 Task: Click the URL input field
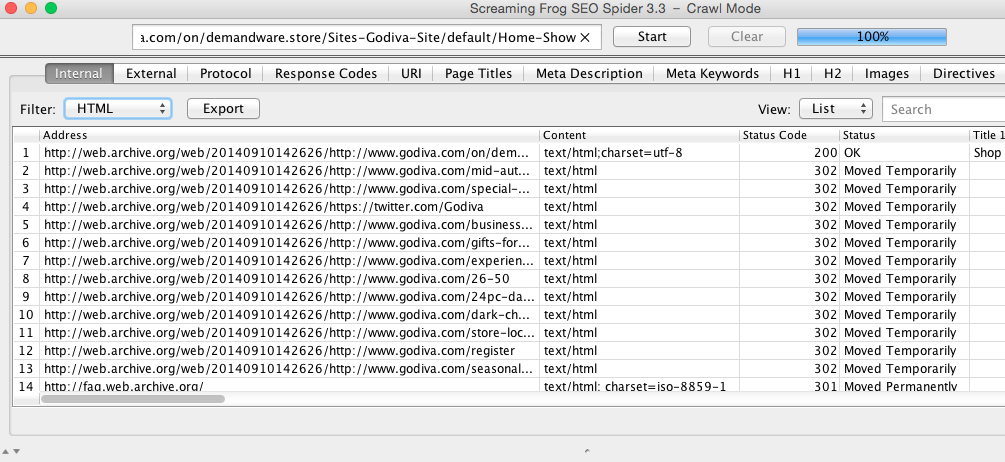click(367, 37)
